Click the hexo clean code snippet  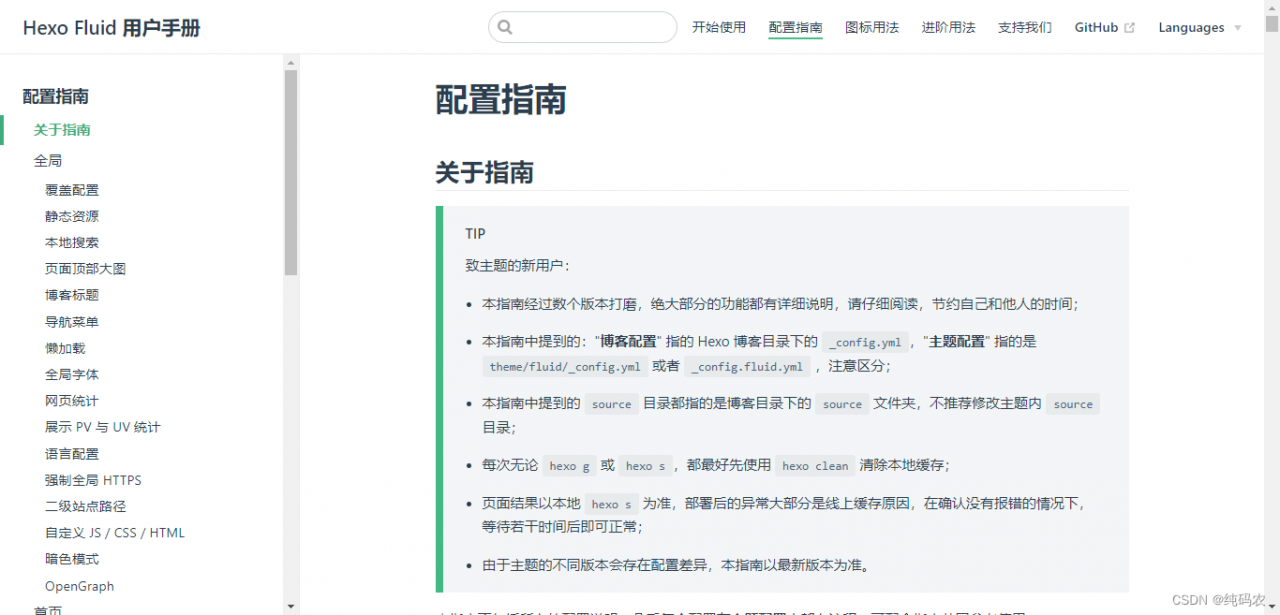coord(815,466)
